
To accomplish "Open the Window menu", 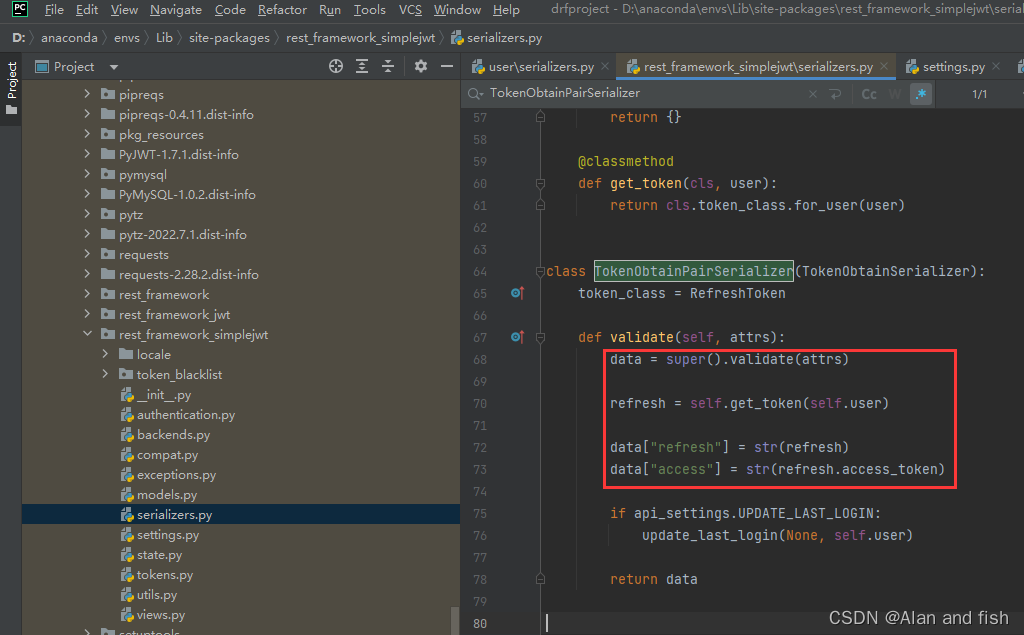I will pos(457,10).
